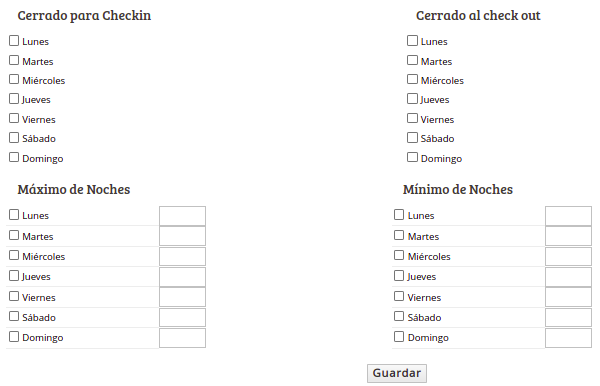The image size is (600, 386).
Task: Select Sábado input box in Máximo de Noches
Action: click(182, 318)
